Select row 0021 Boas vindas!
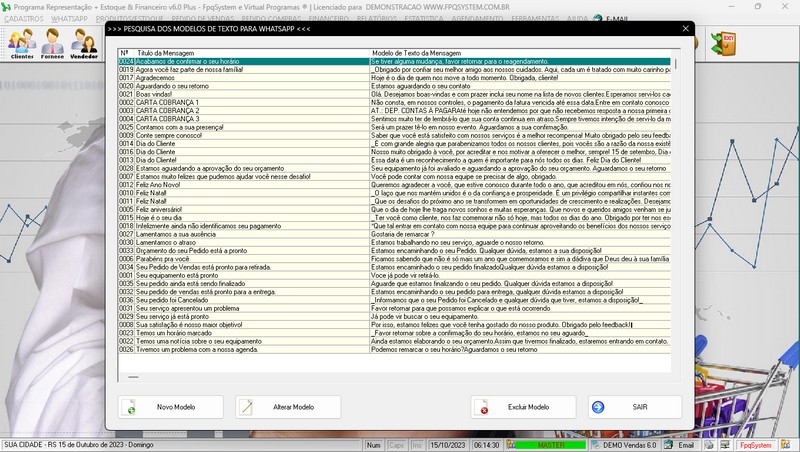Image resolution: width=800 pixels, height=452 pixels. click(394, 94)
